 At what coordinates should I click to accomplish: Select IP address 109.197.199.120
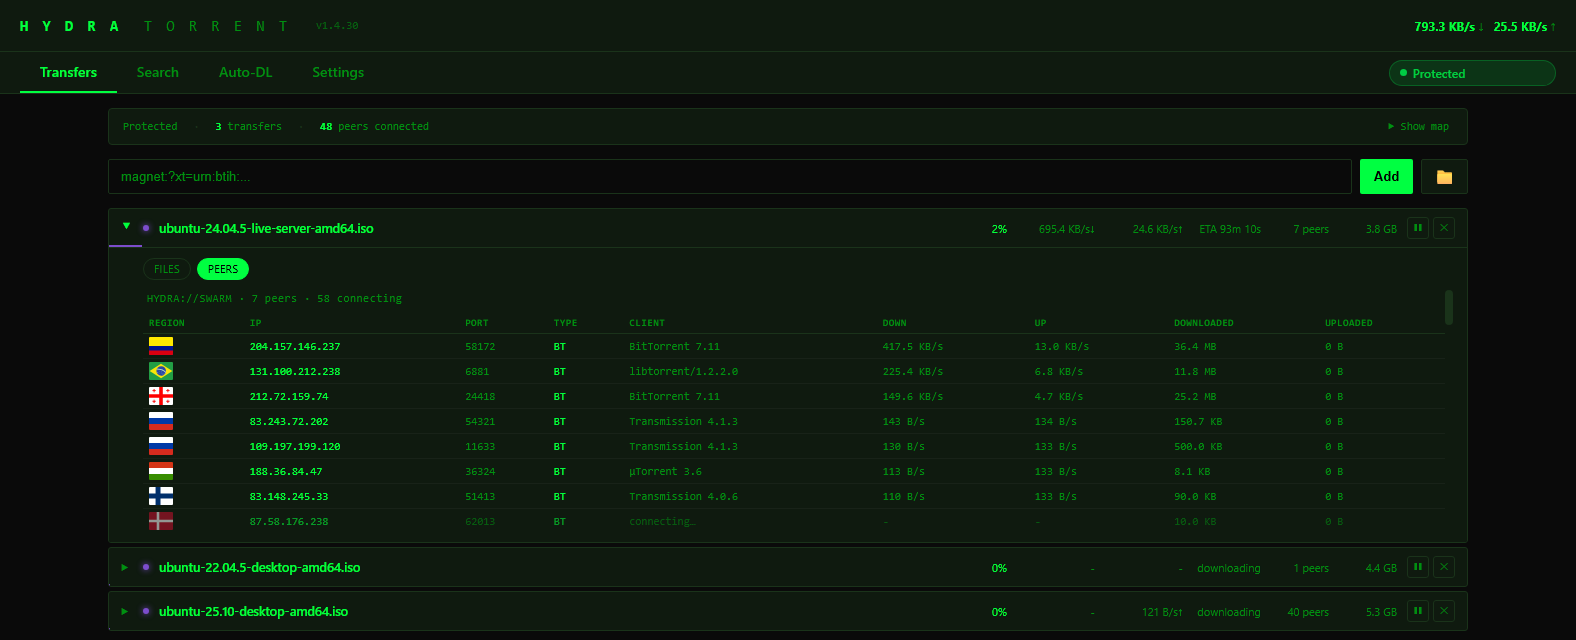pos(295,447)
